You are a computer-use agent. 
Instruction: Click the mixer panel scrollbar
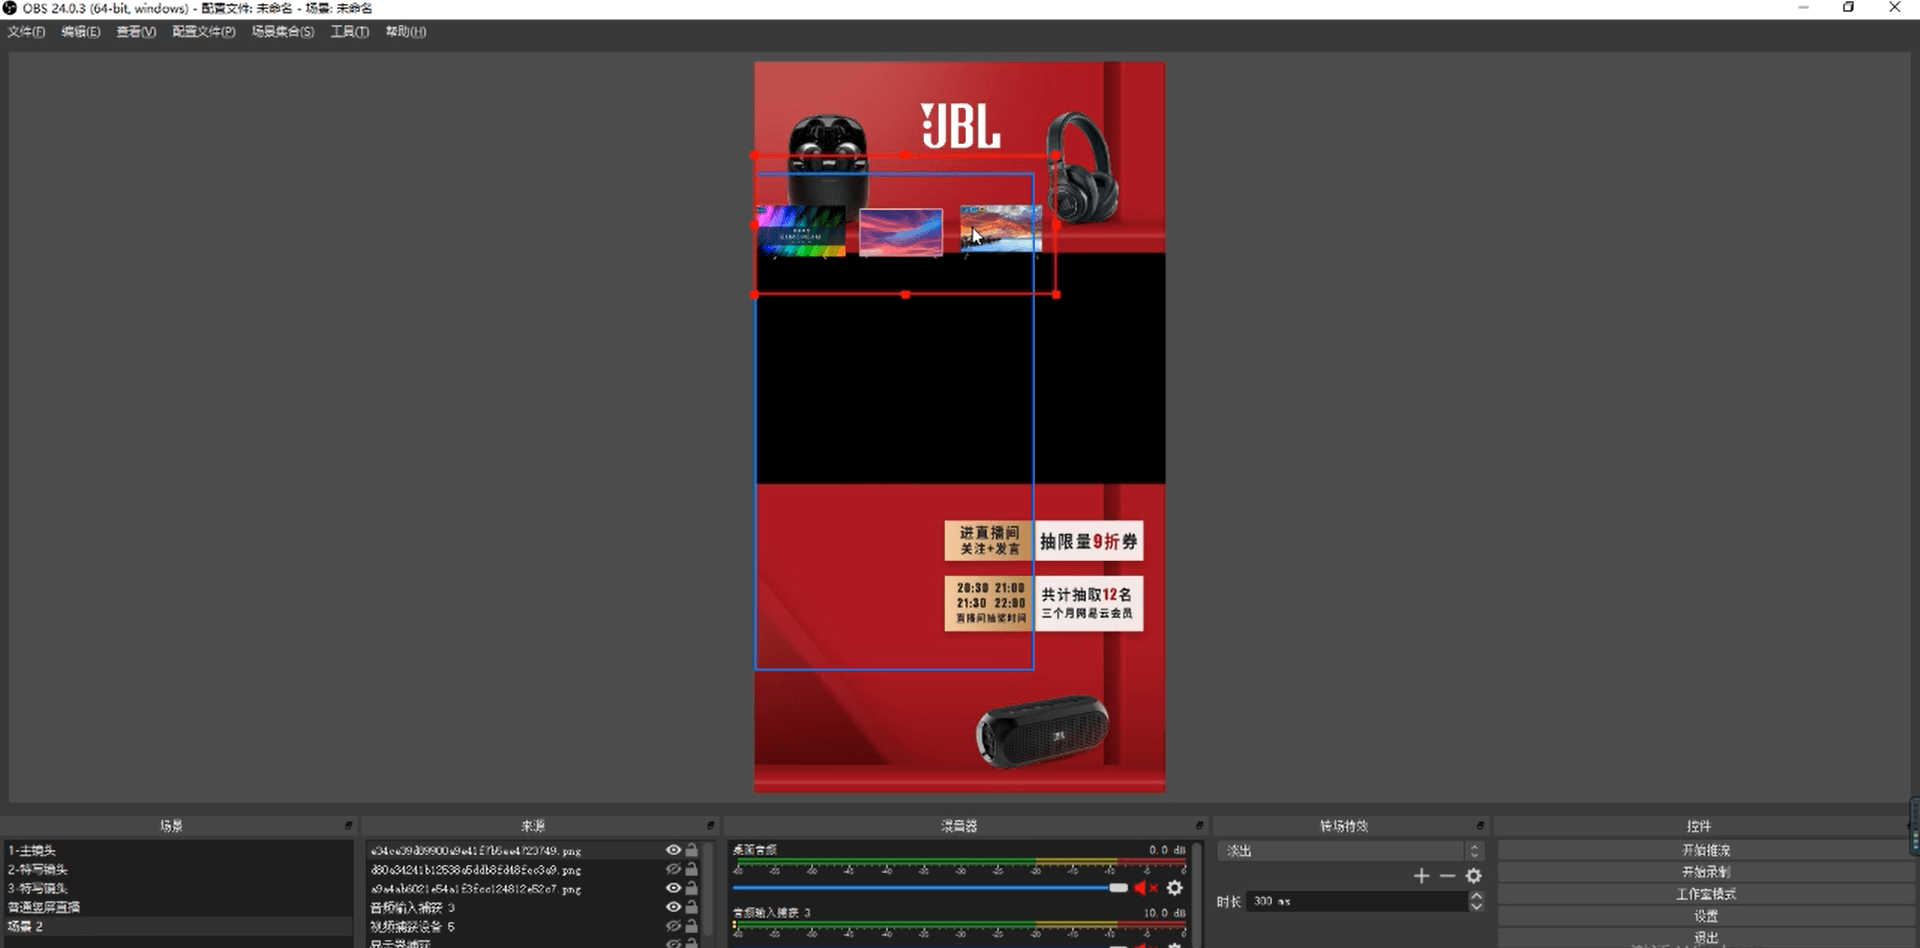pyautogui.click(x=1197, y=893)
